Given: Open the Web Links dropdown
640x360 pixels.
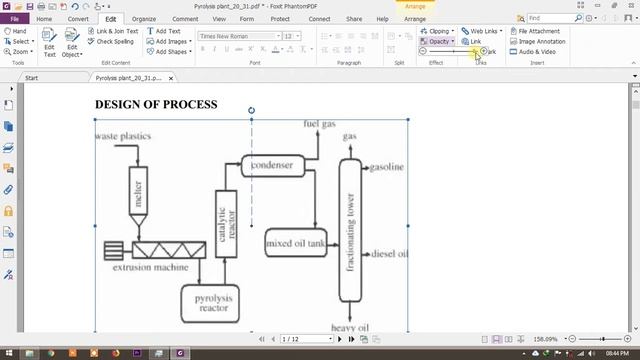Looking at the screenshot, I should coord(501,31).
